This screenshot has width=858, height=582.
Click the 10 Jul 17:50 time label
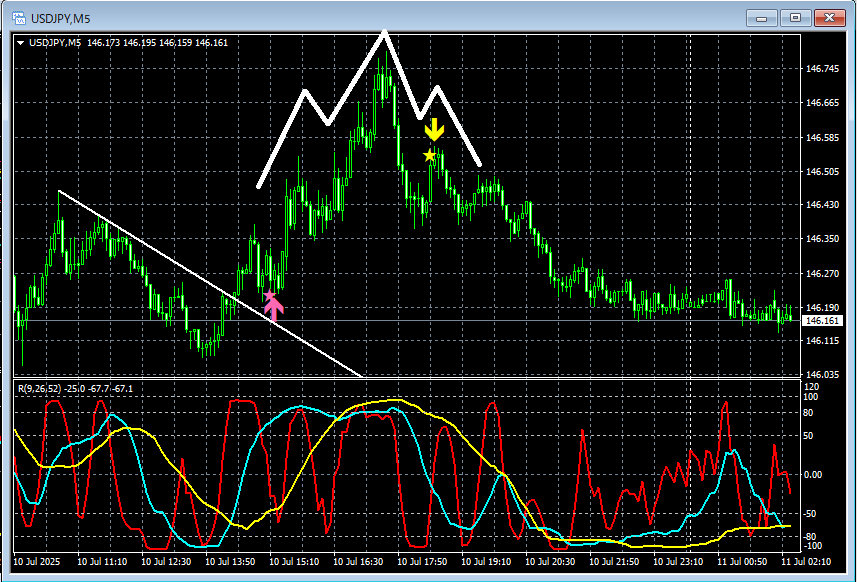tap(422, 562)
